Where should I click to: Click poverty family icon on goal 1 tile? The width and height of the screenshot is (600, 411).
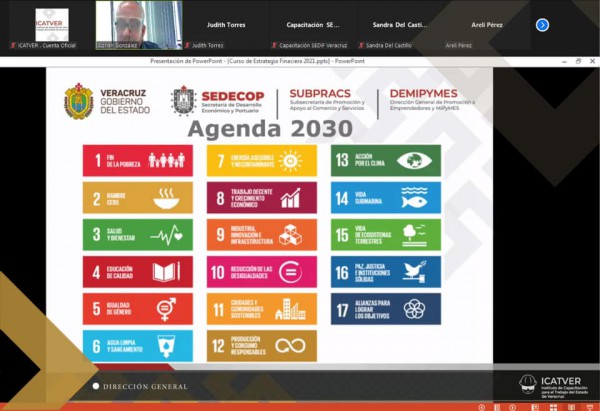point(166,160)
